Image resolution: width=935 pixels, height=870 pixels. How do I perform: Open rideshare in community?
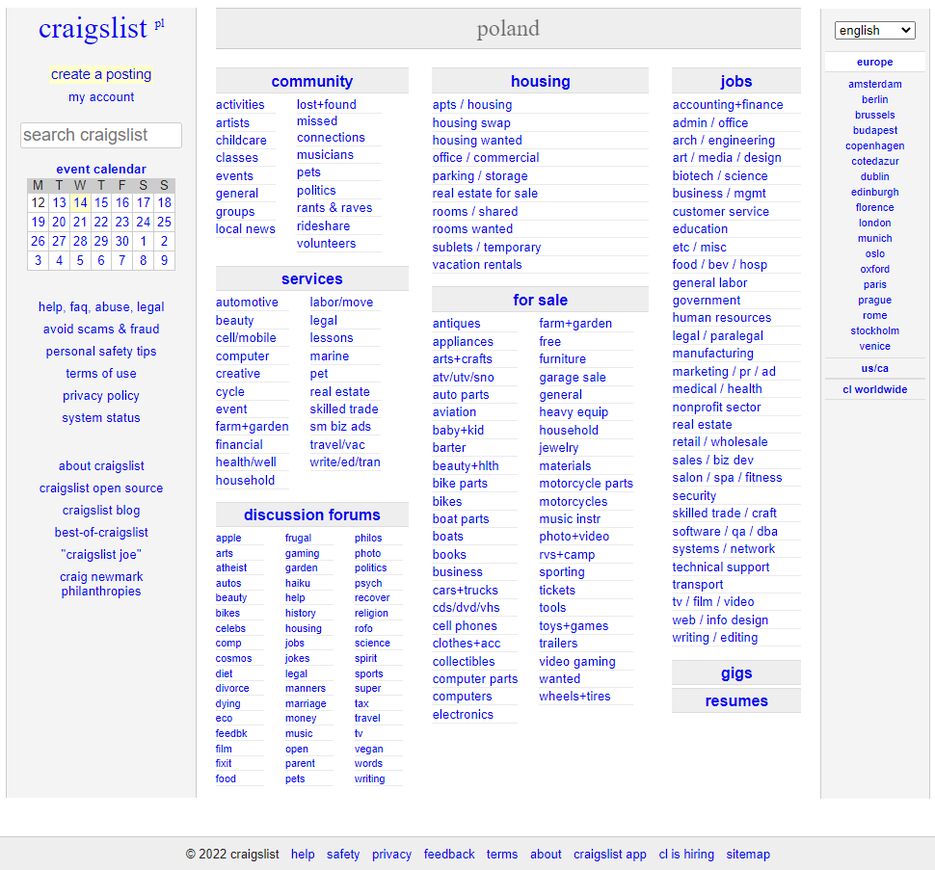tap(323, 226)
